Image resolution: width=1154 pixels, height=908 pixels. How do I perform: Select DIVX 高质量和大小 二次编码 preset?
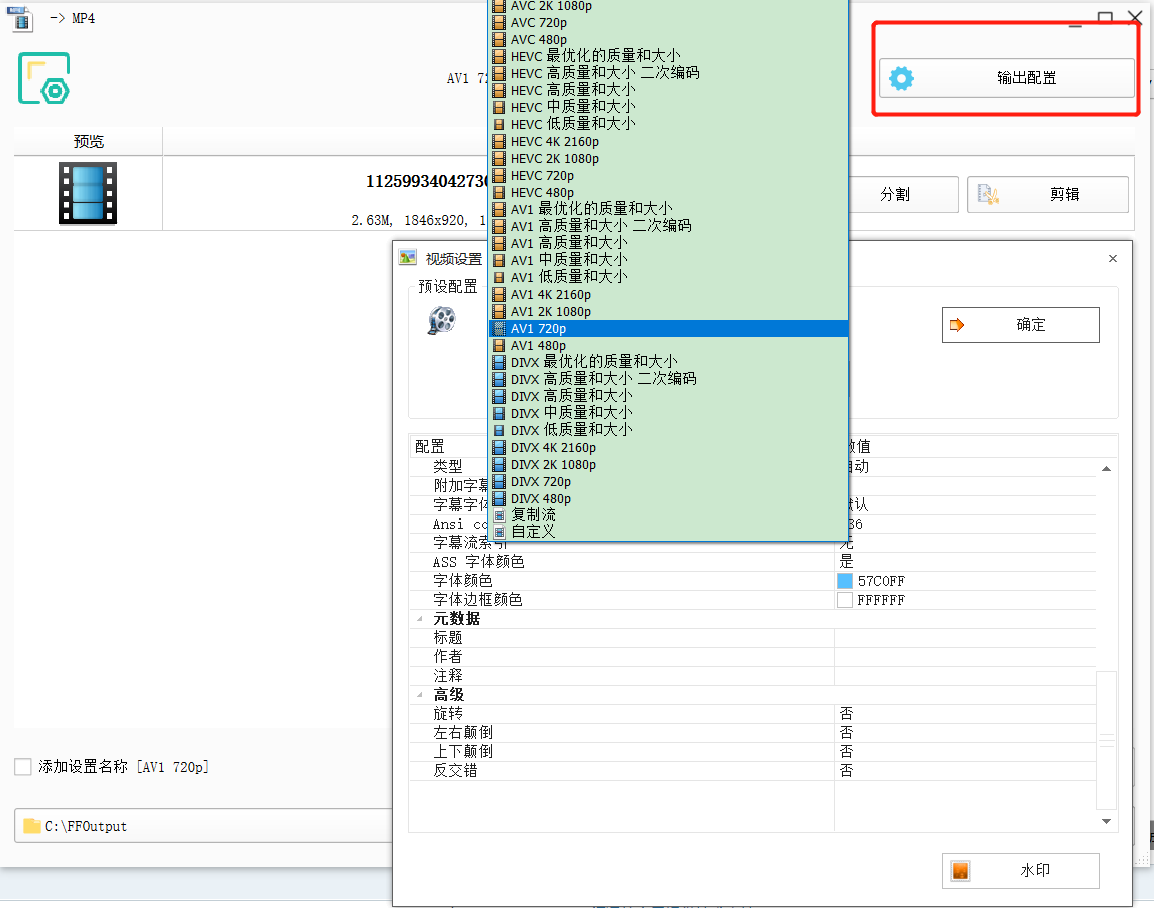[668, 379]
